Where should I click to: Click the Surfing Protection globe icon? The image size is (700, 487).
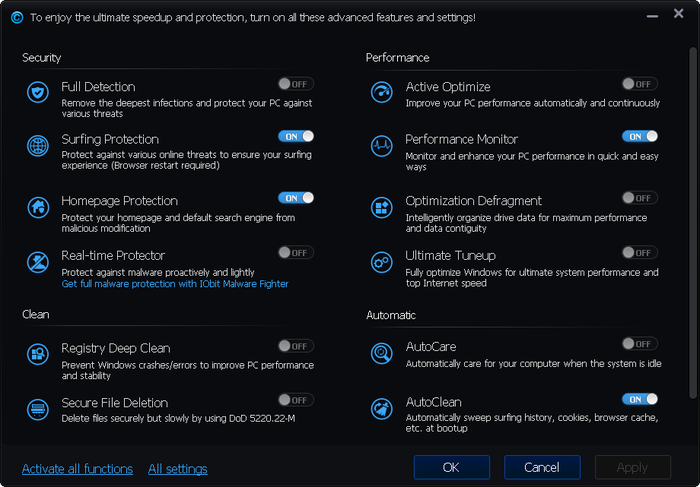tap(37, 146)
